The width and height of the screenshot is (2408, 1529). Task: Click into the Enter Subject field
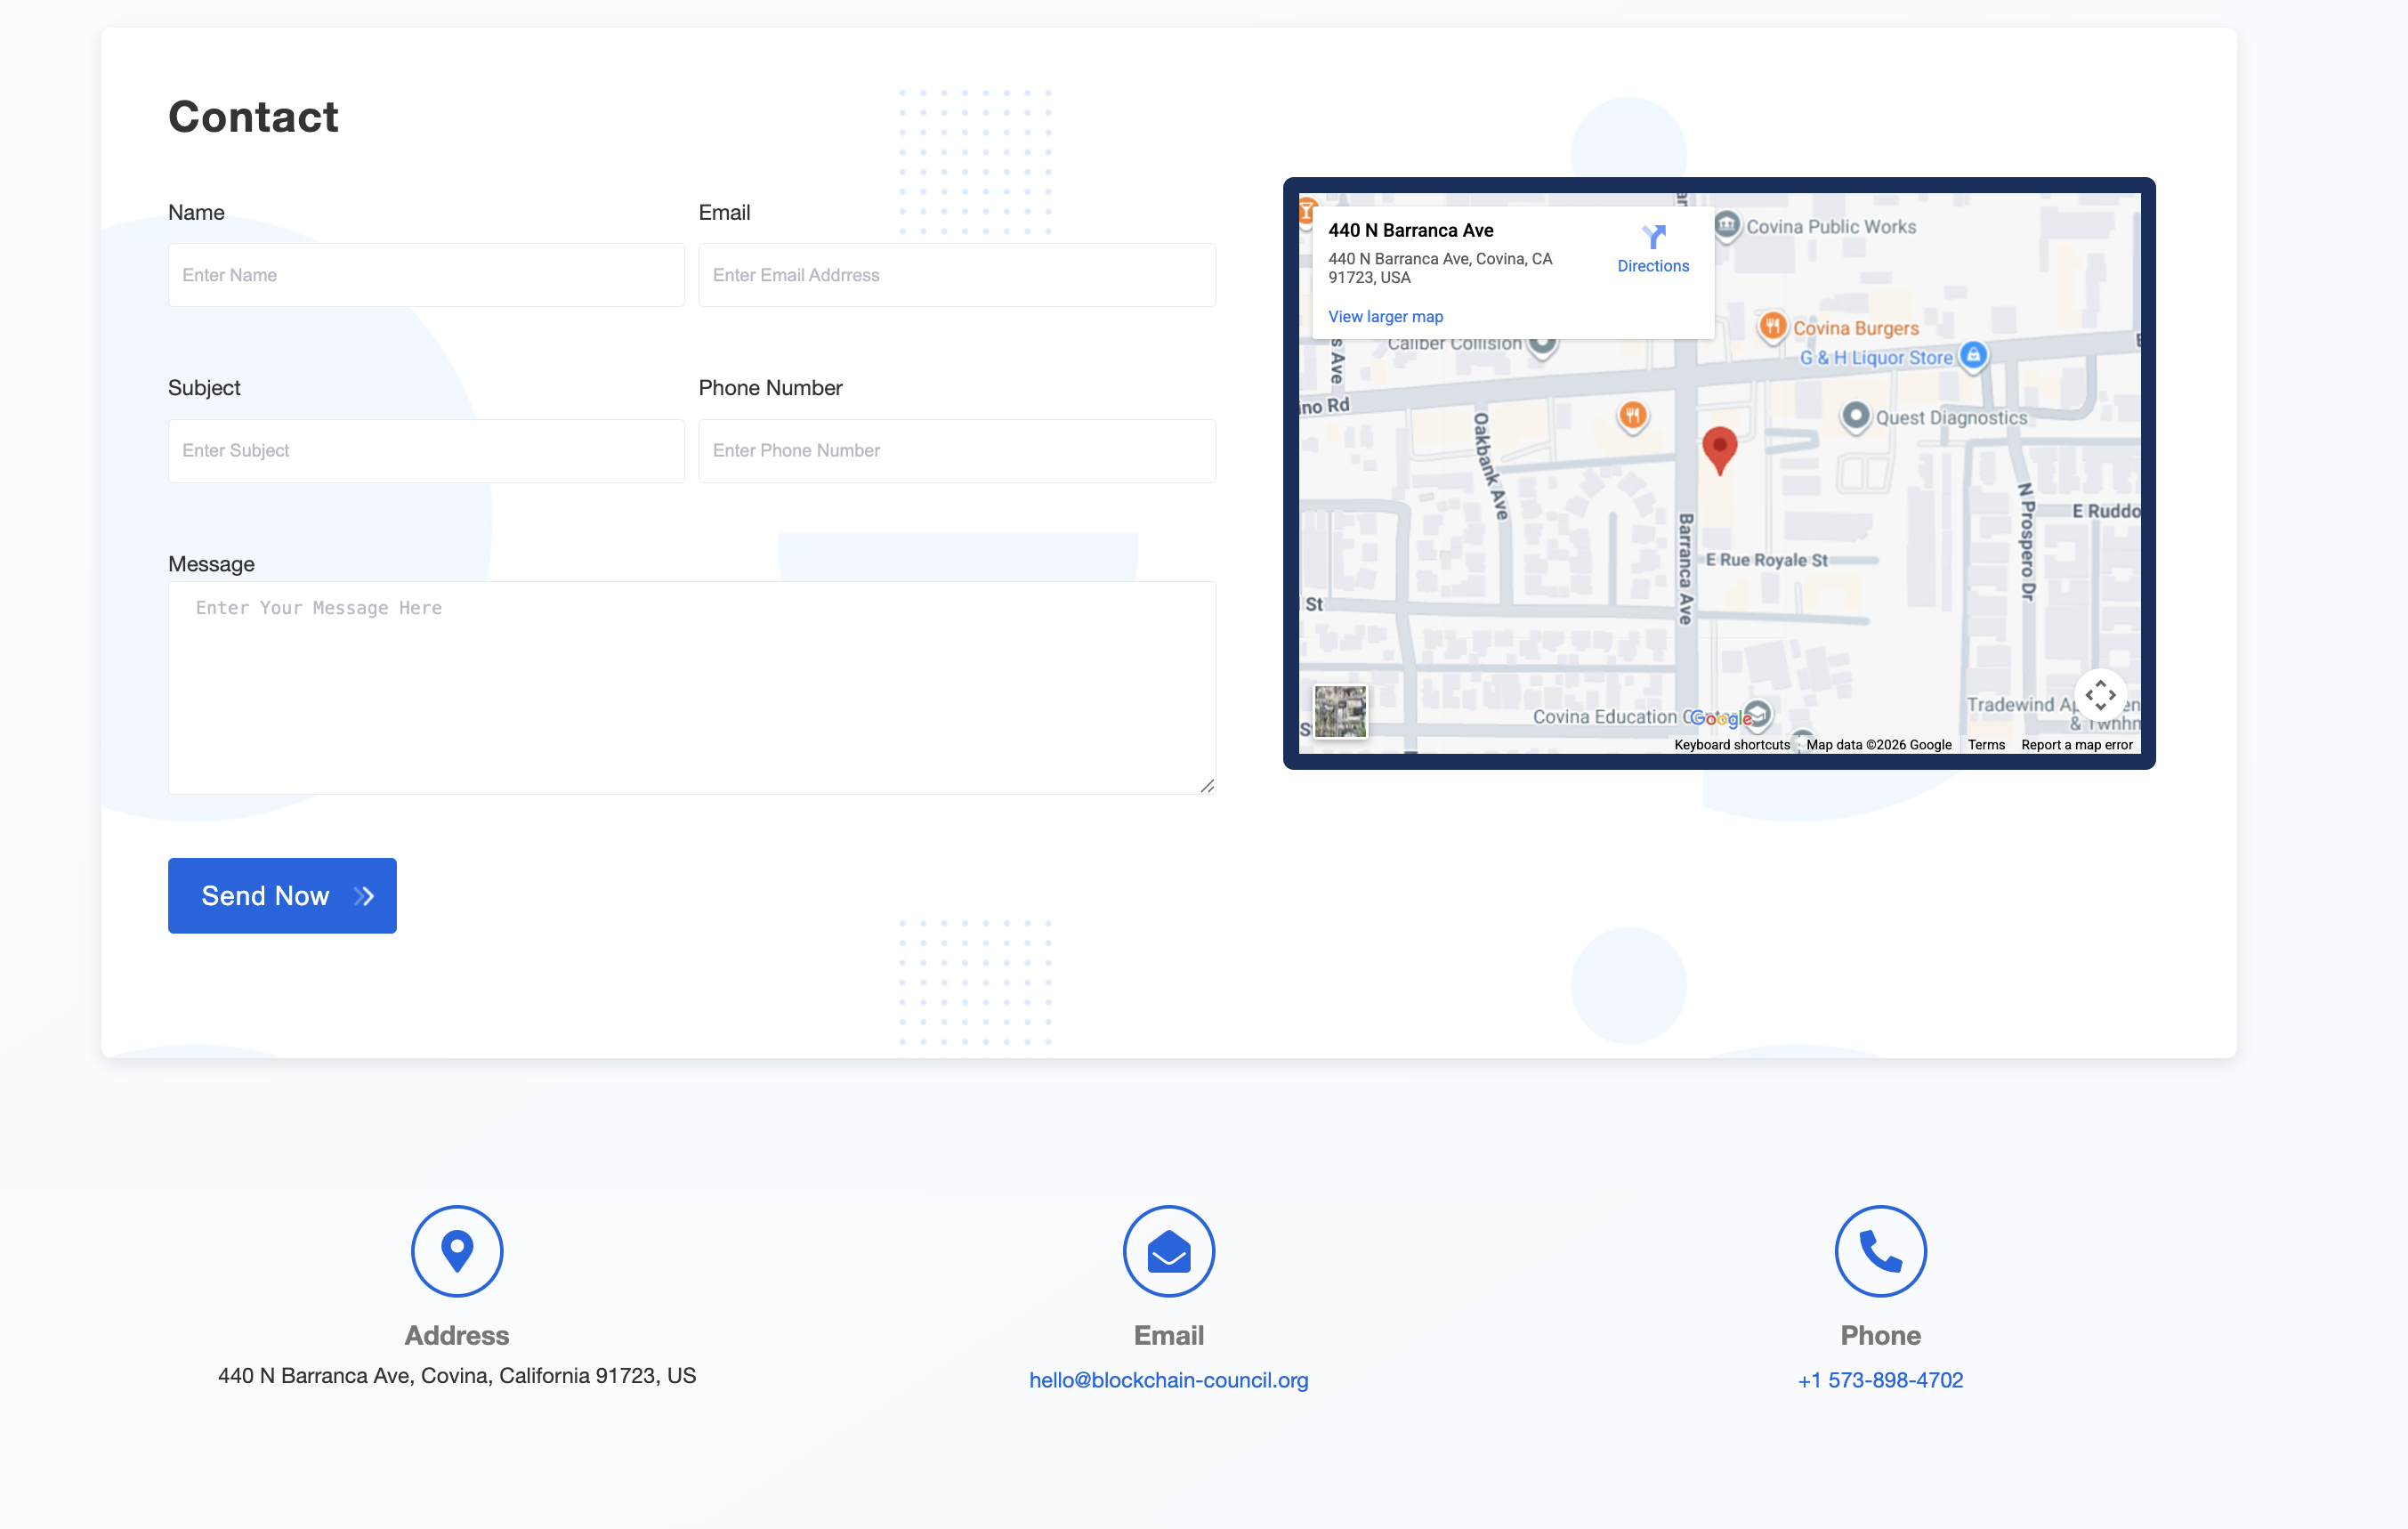pyautogui.click(x=426, y=451)
